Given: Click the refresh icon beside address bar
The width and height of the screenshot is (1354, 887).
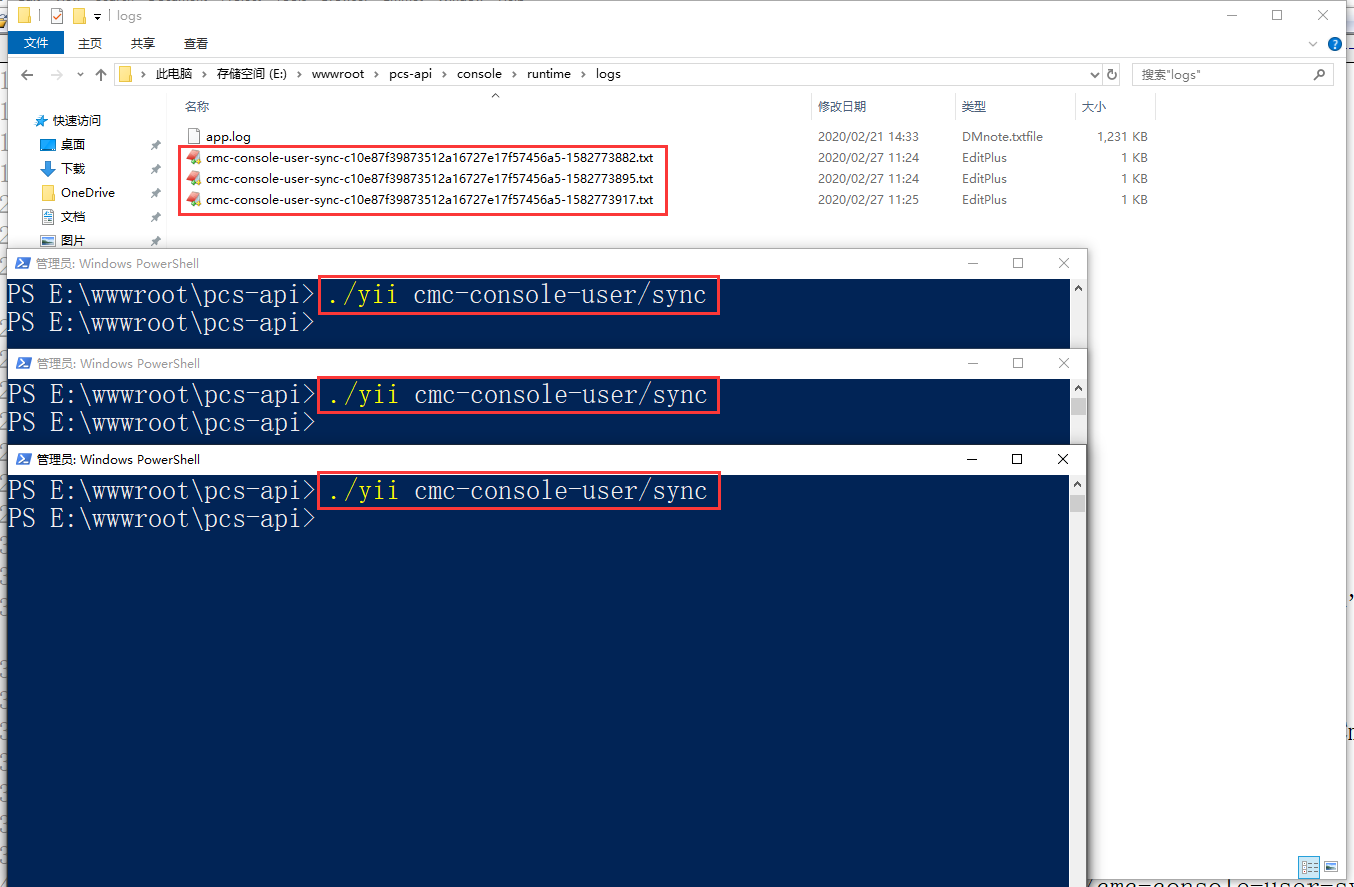Looking at the screenshot, I should point(1111,74).
